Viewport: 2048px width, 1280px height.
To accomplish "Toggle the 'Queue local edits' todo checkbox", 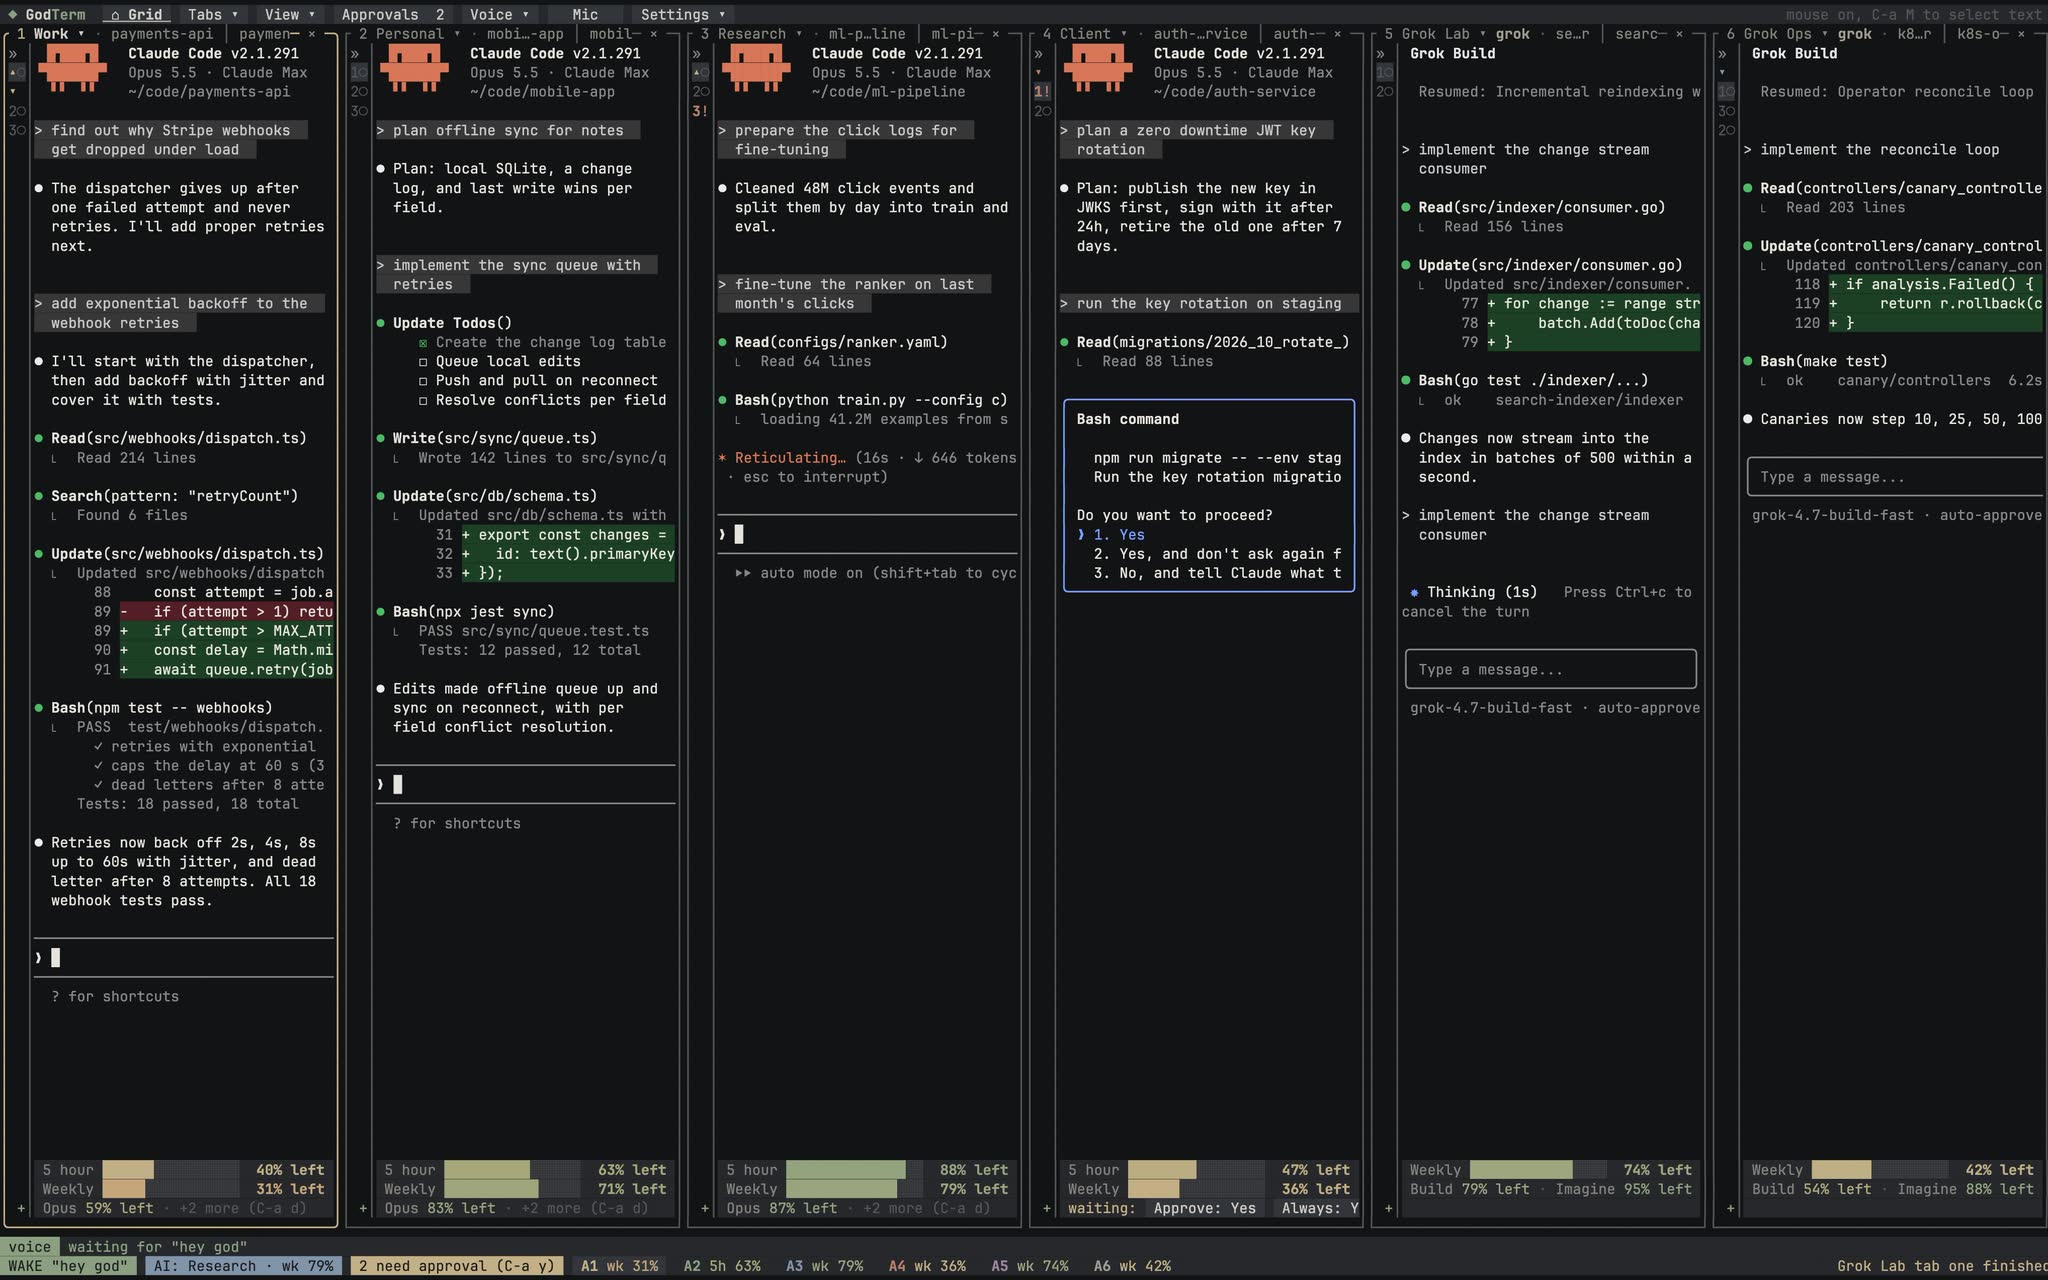I will point(423,362).
